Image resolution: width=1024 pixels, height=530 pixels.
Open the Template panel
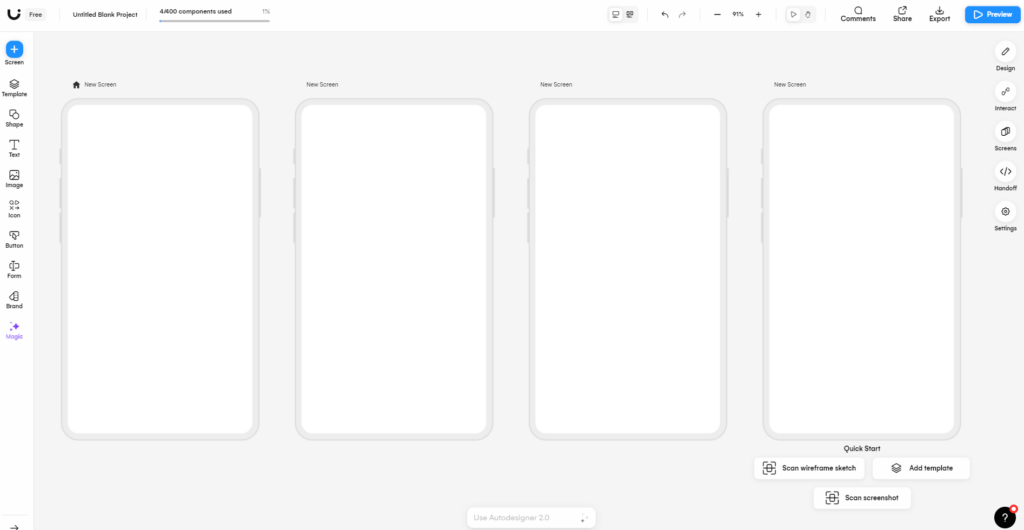(x=14, y=87)
